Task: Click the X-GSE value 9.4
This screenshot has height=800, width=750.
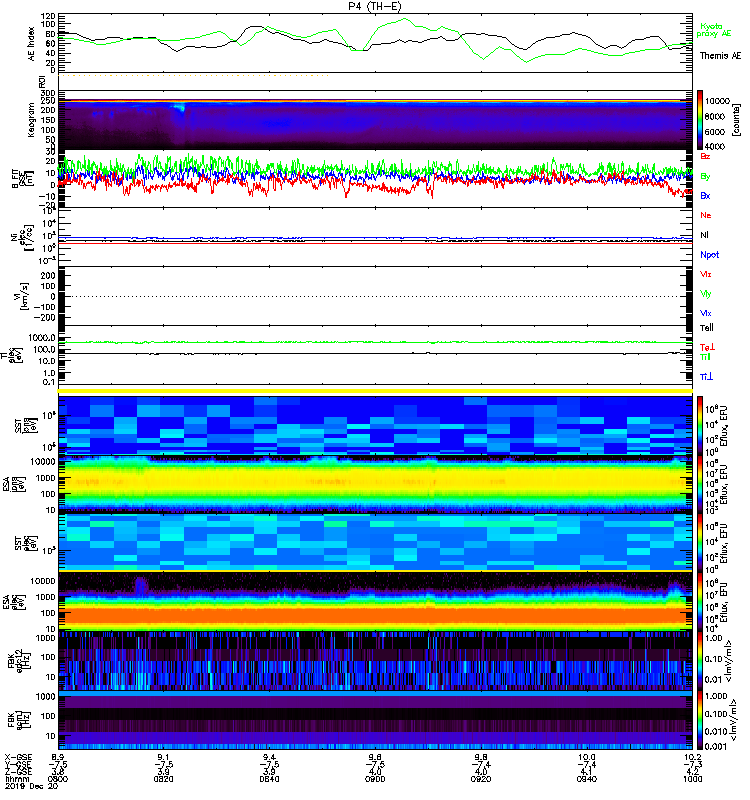Action: [x=269, y=758]
